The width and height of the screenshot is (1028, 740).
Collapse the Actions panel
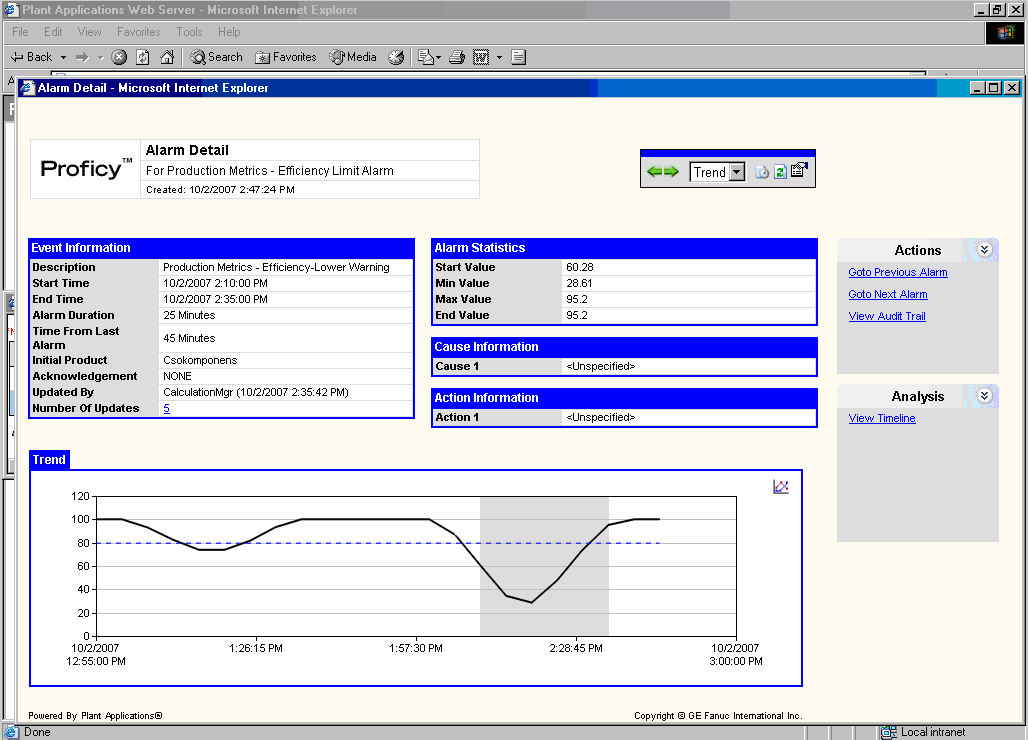point(984,250)
